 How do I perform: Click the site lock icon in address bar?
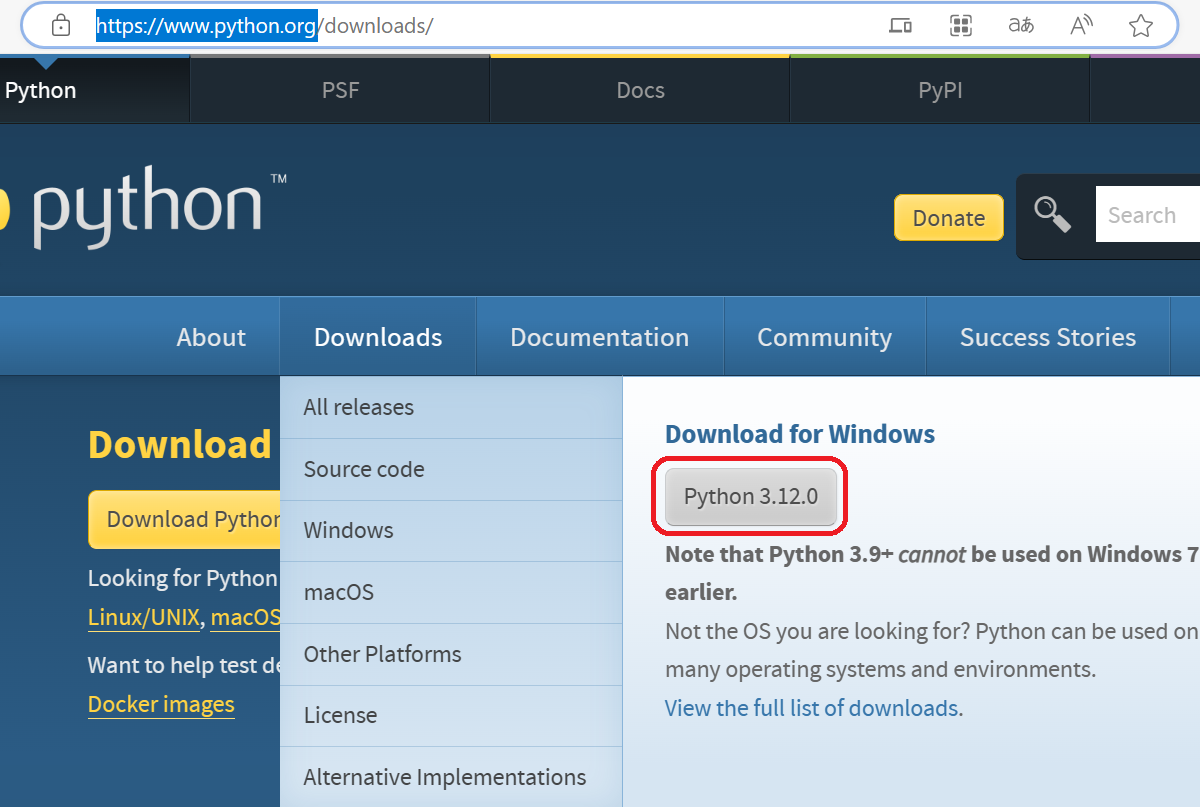pos(61,25)
